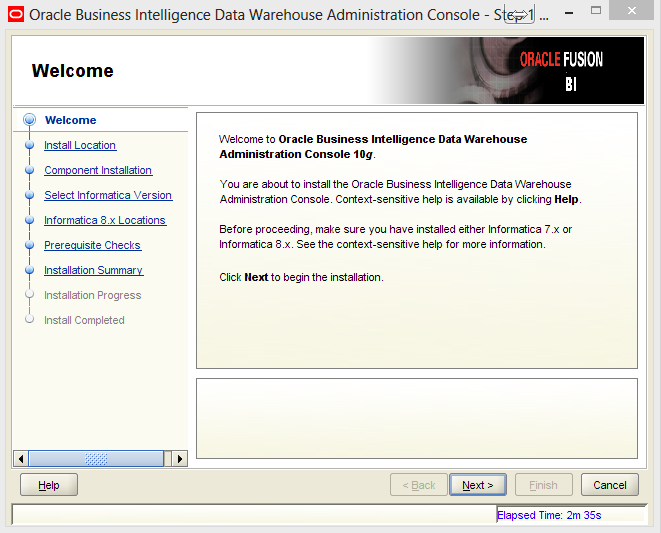The image size is (661, 533).
Task: Click the Welcome step bullet icon
Action: tap(29, 120)
